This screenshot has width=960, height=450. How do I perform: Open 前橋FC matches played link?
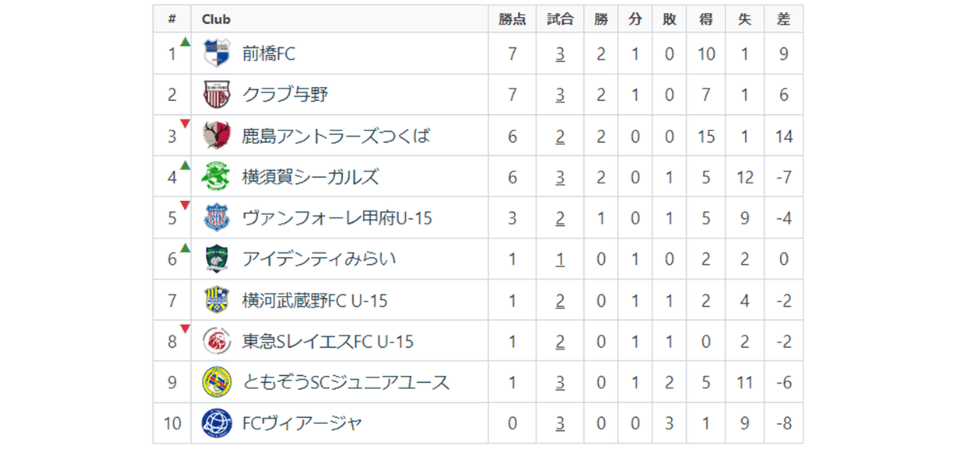click(561, 54)
